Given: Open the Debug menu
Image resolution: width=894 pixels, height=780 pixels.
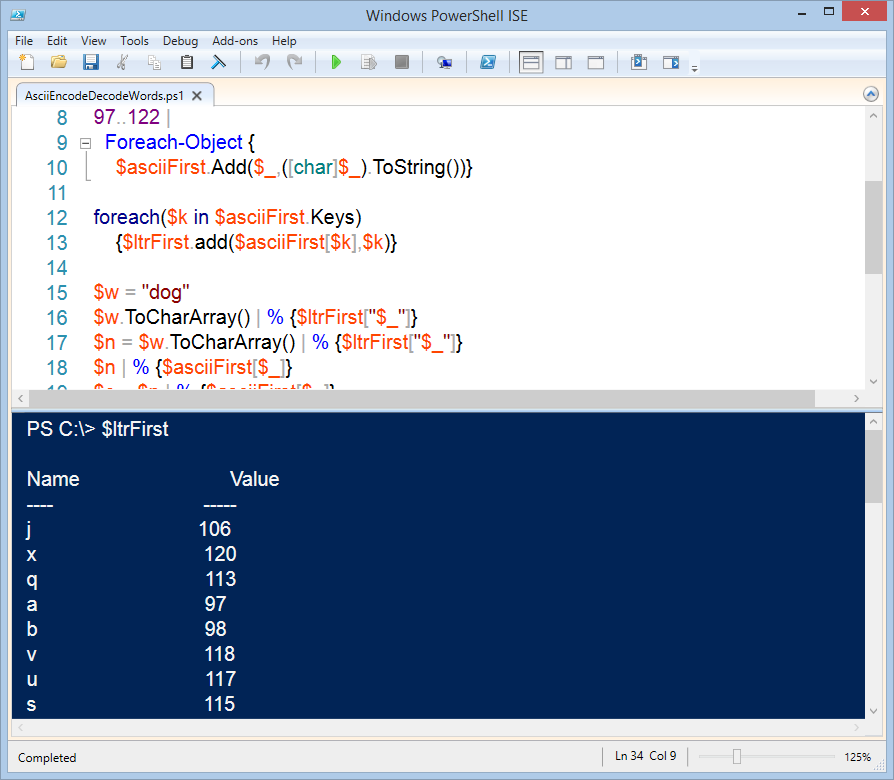Looking at the screenshot, I should (180, 41).
